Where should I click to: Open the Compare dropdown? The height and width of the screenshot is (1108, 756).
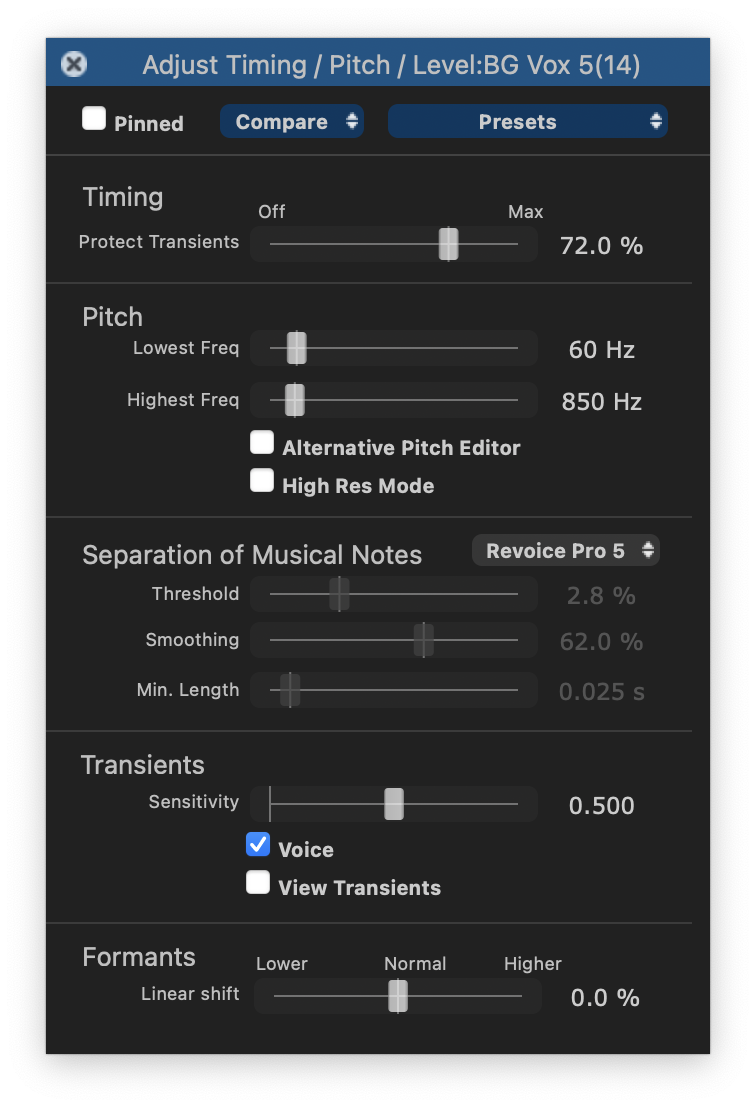tap(291, 122)
